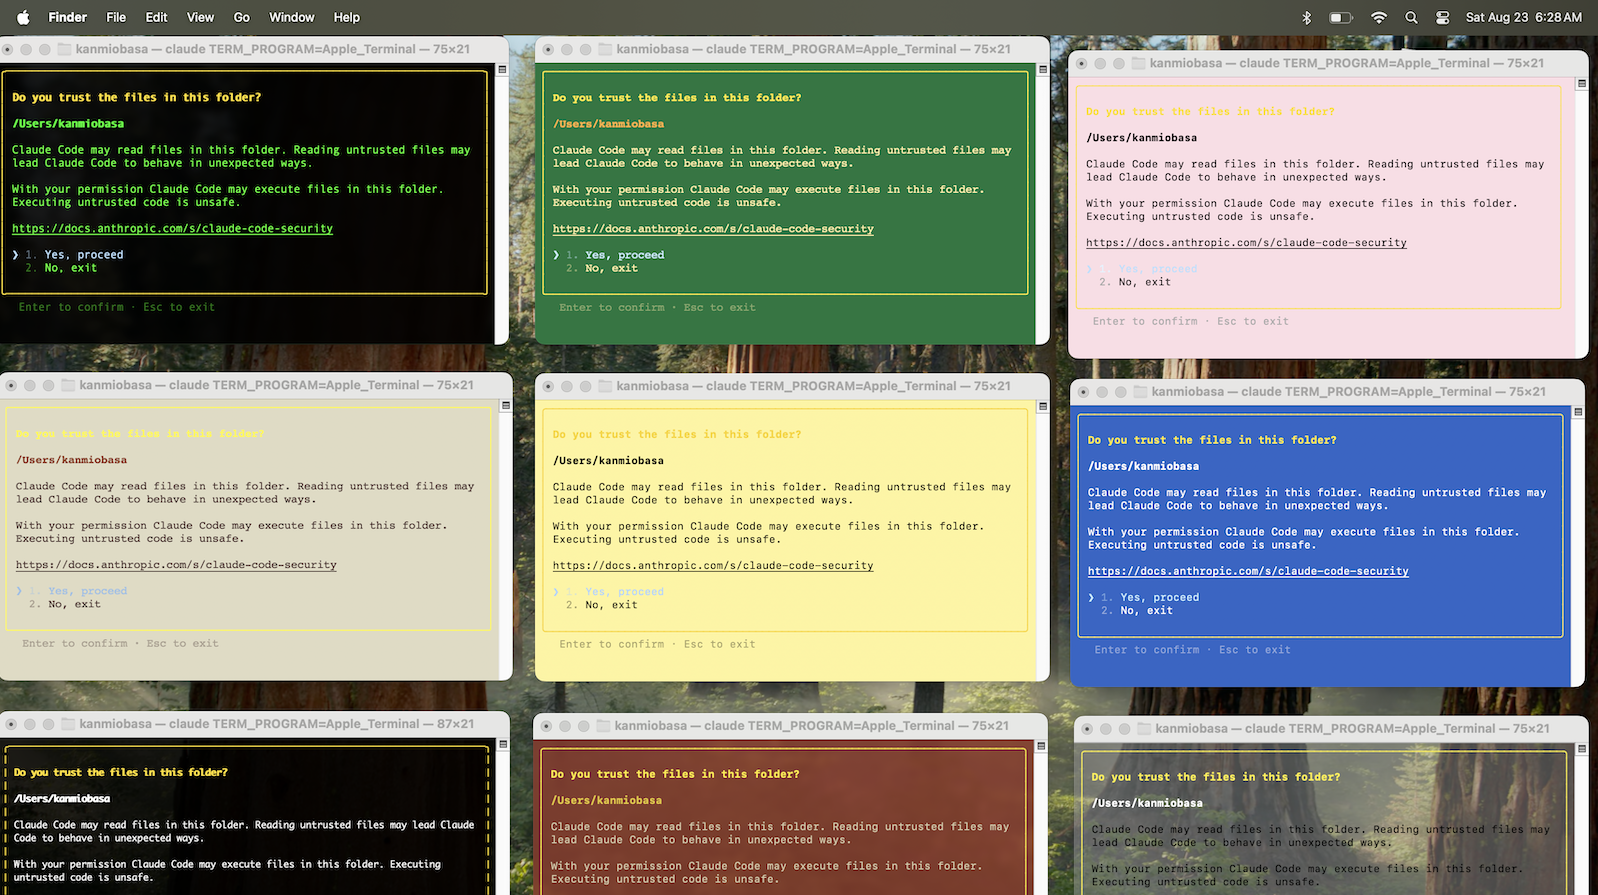Select "Yes, proceed" in top-left black terminal

83,255
